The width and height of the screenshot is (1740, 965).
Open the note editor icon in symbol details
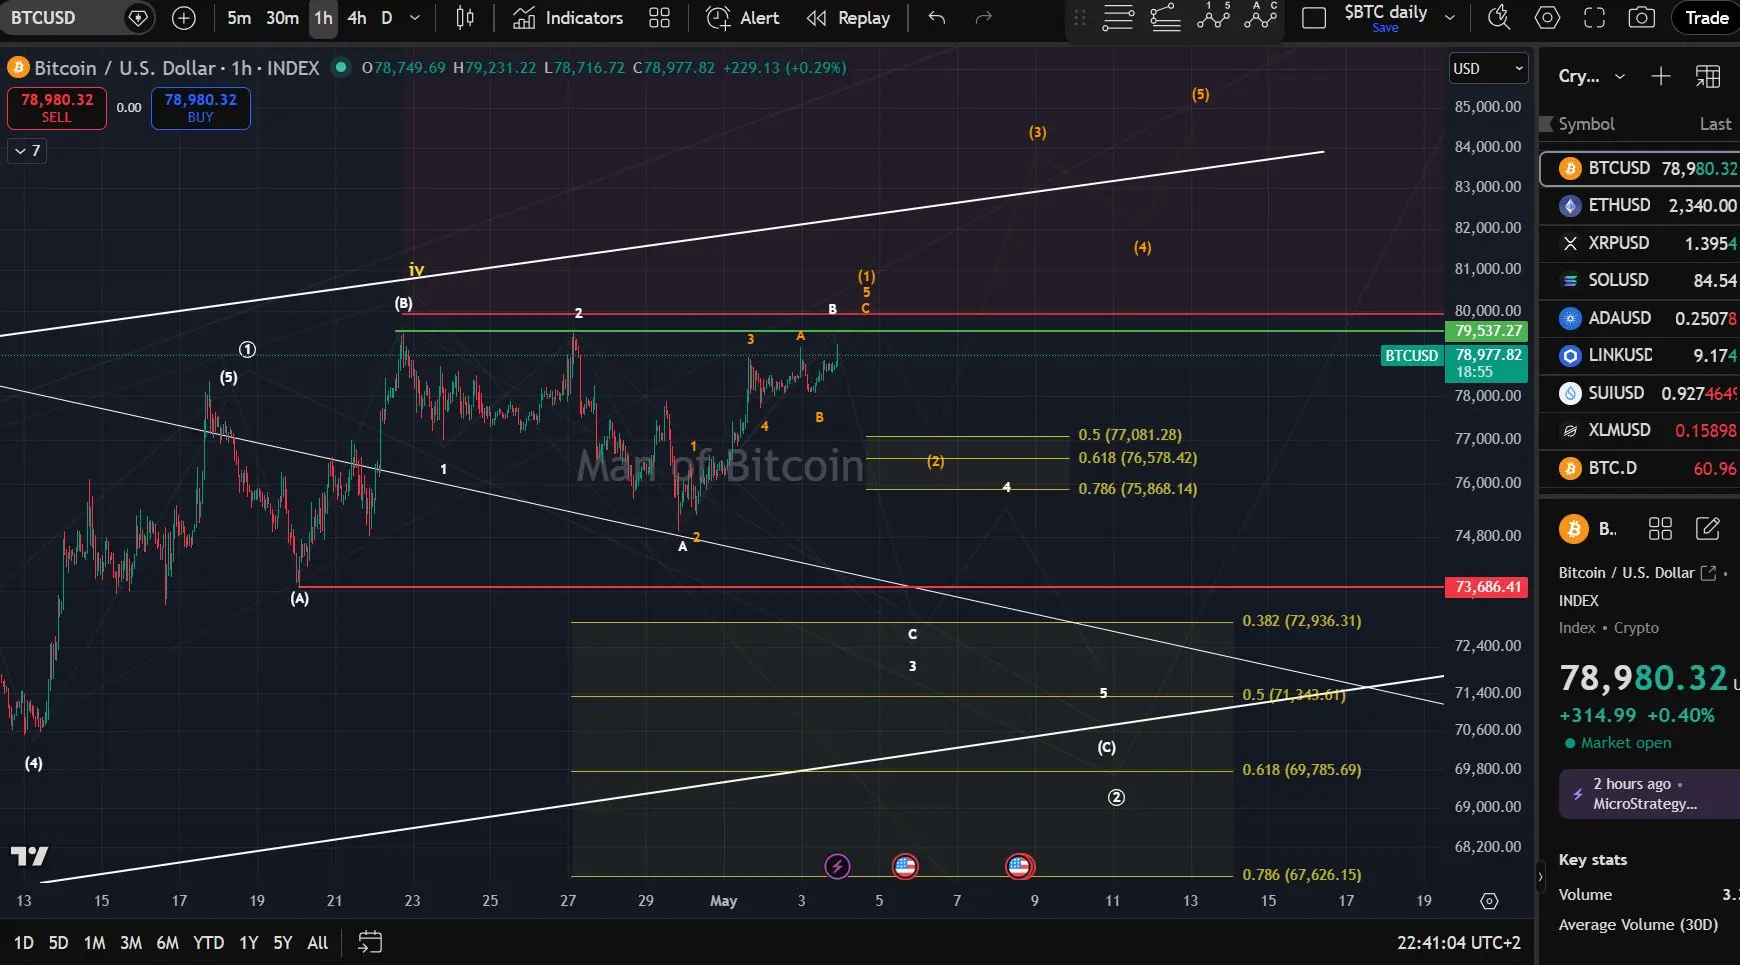(1708, 529)
